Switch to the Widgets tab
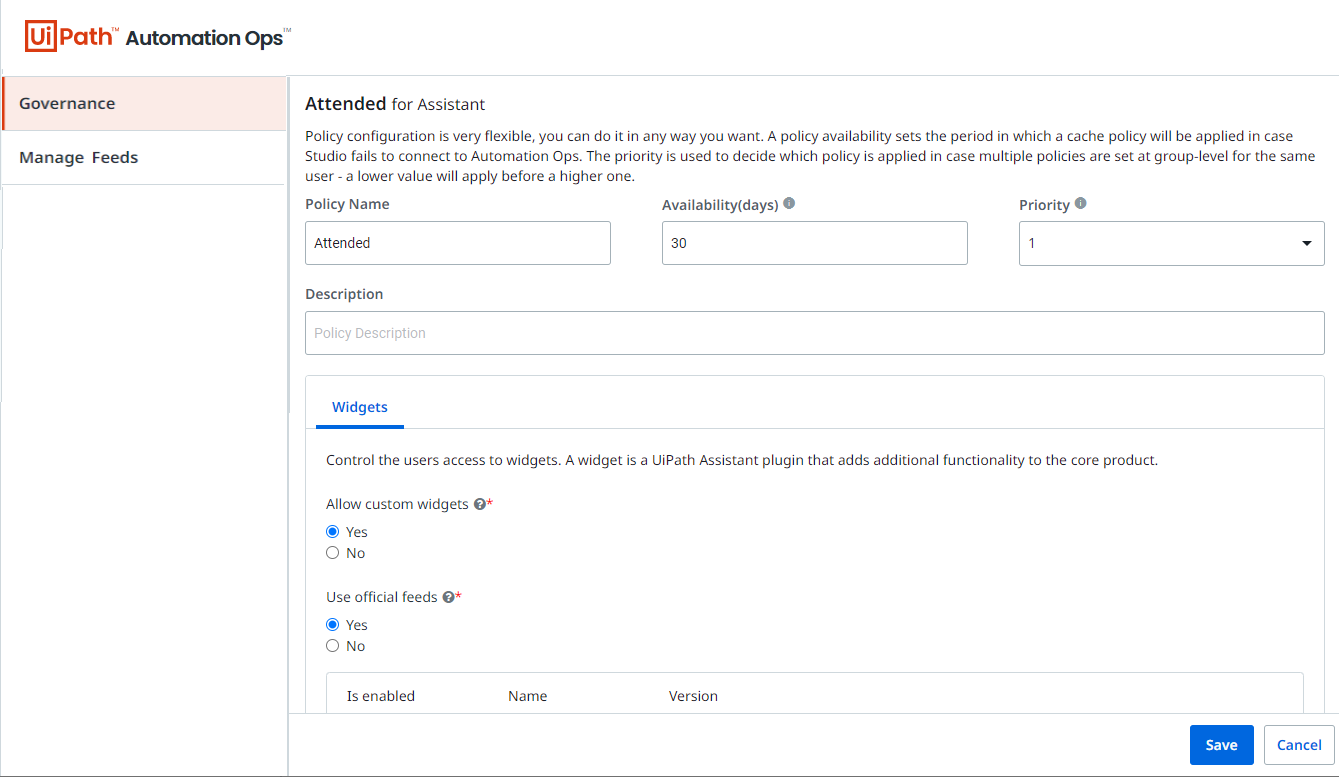Viewport: 1339px width, 777px height. (x=360, y=407)
